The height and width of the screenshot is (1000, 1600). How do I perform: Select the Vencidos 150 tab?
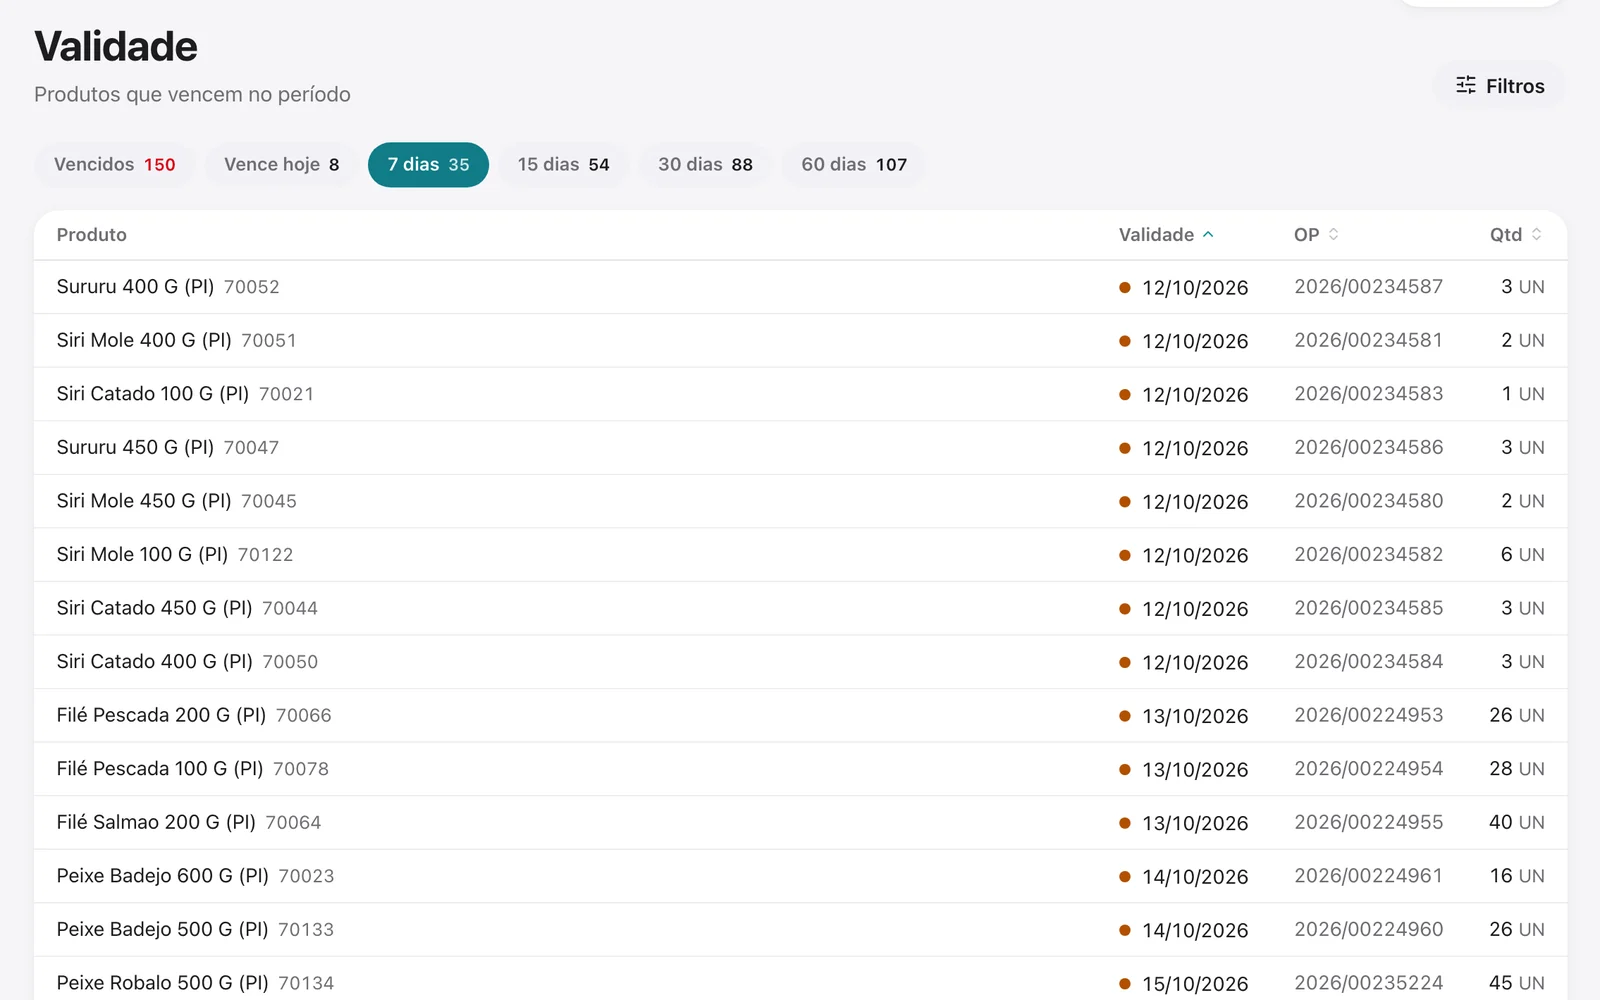pyautogui.click(x=115, y=165)
